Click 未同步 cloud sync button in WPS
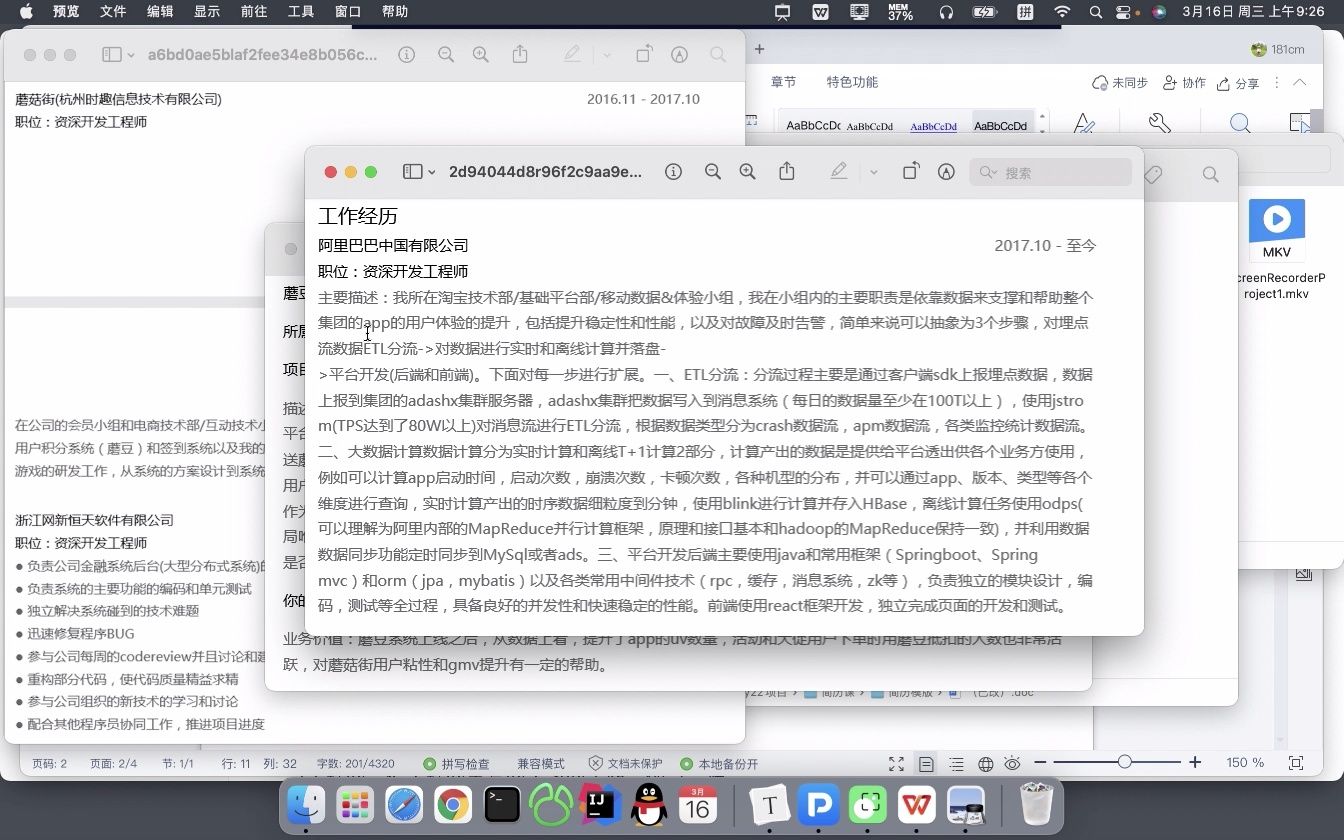Image resolution: width=1344 pixels, height=840 pixels. pos(1120,83)
